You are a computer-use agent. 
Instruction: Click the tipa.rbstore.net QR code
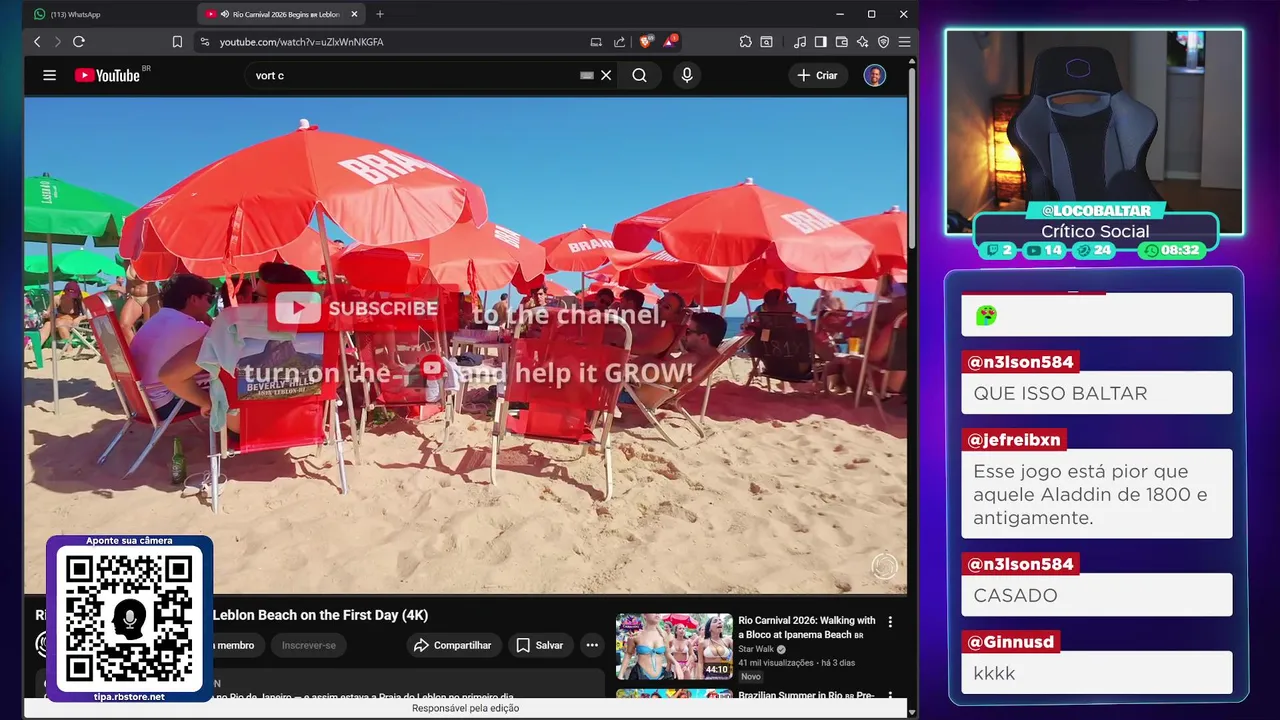(x=129, y=618)
